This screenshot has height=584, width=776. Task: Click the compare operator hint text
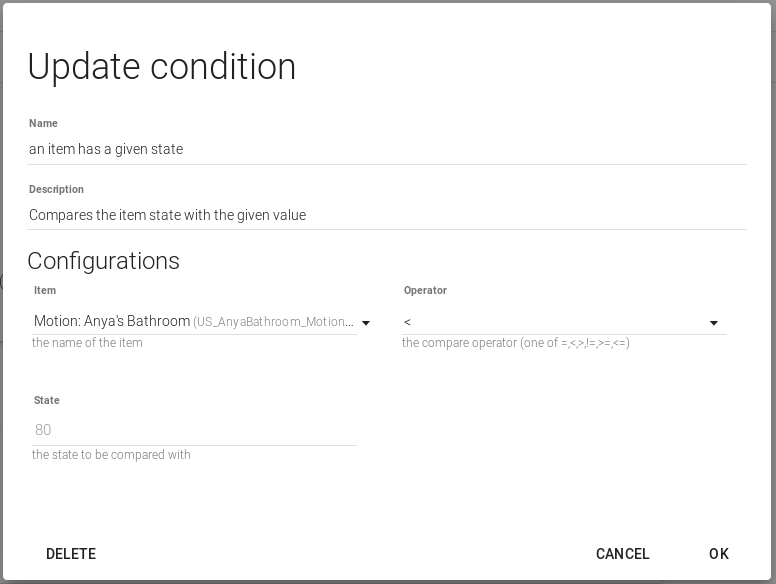click(x=515, y=343)
